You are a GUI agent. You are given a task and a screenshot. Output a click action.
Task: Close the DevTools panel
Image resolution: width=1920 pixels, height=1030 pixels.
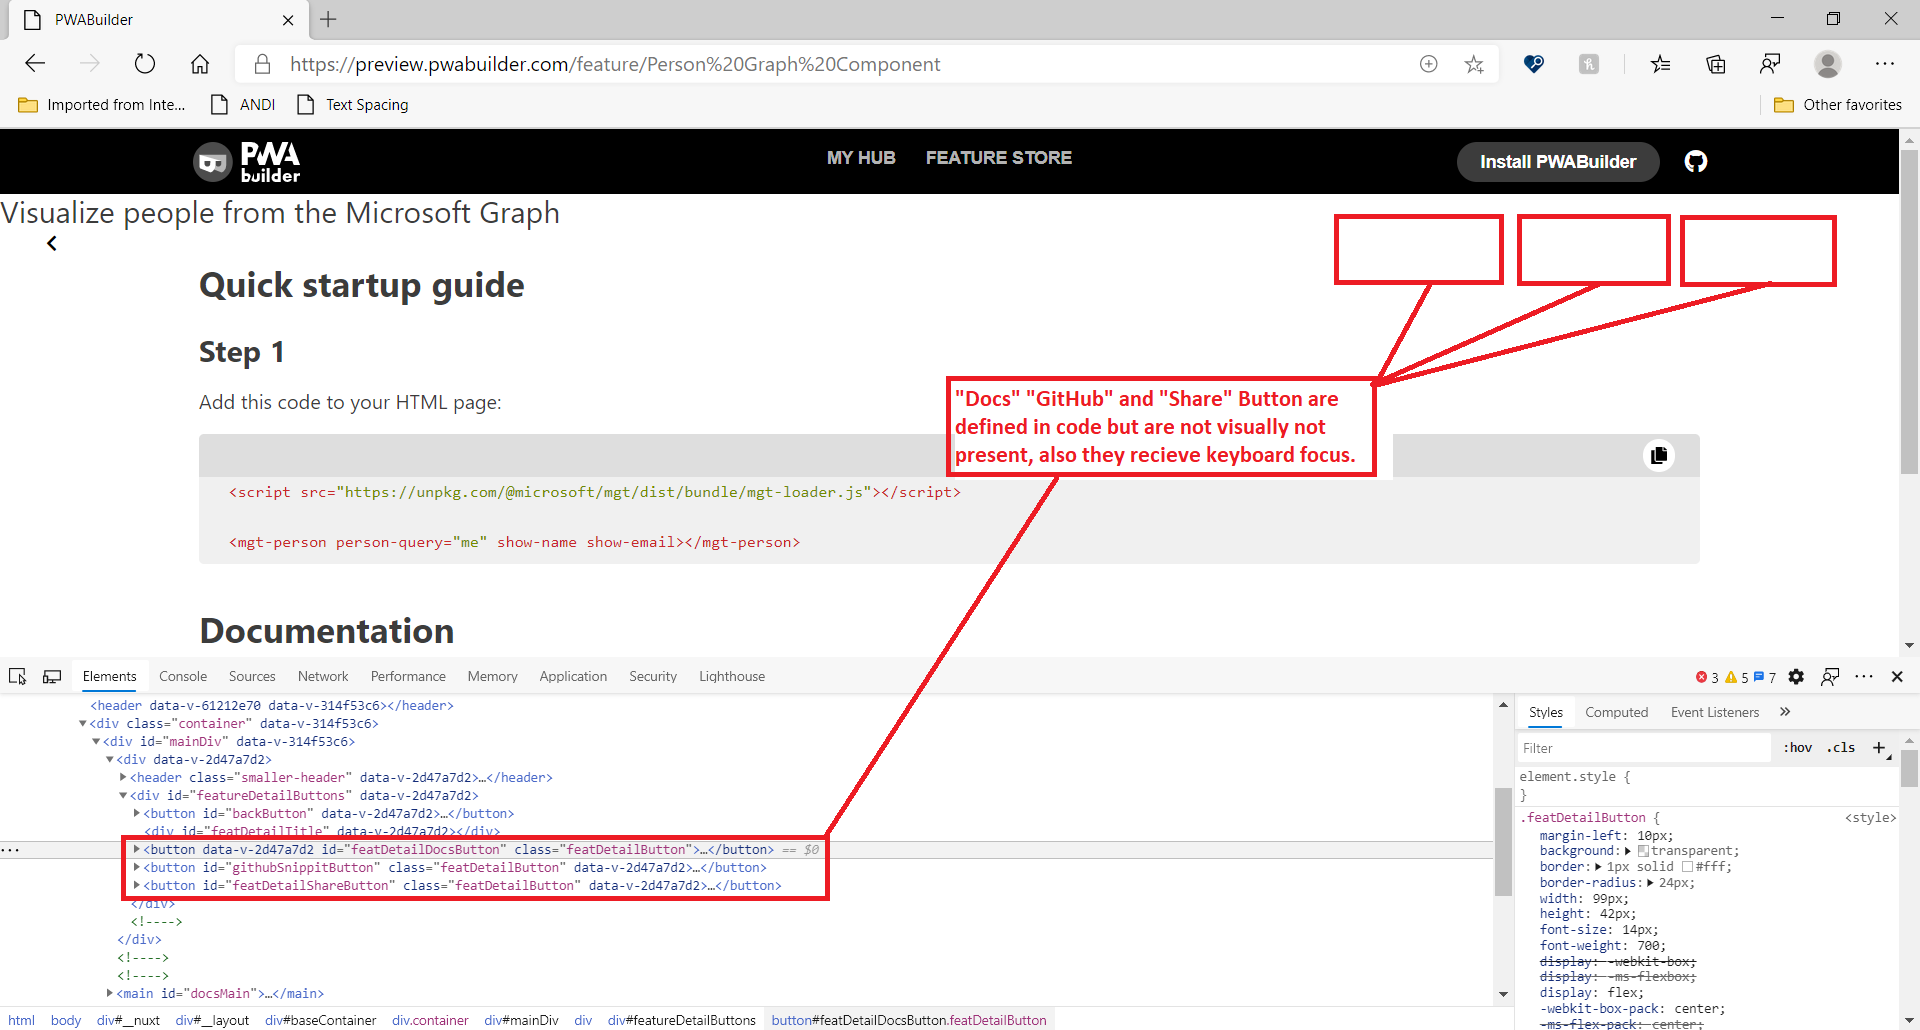point(1897,677)
